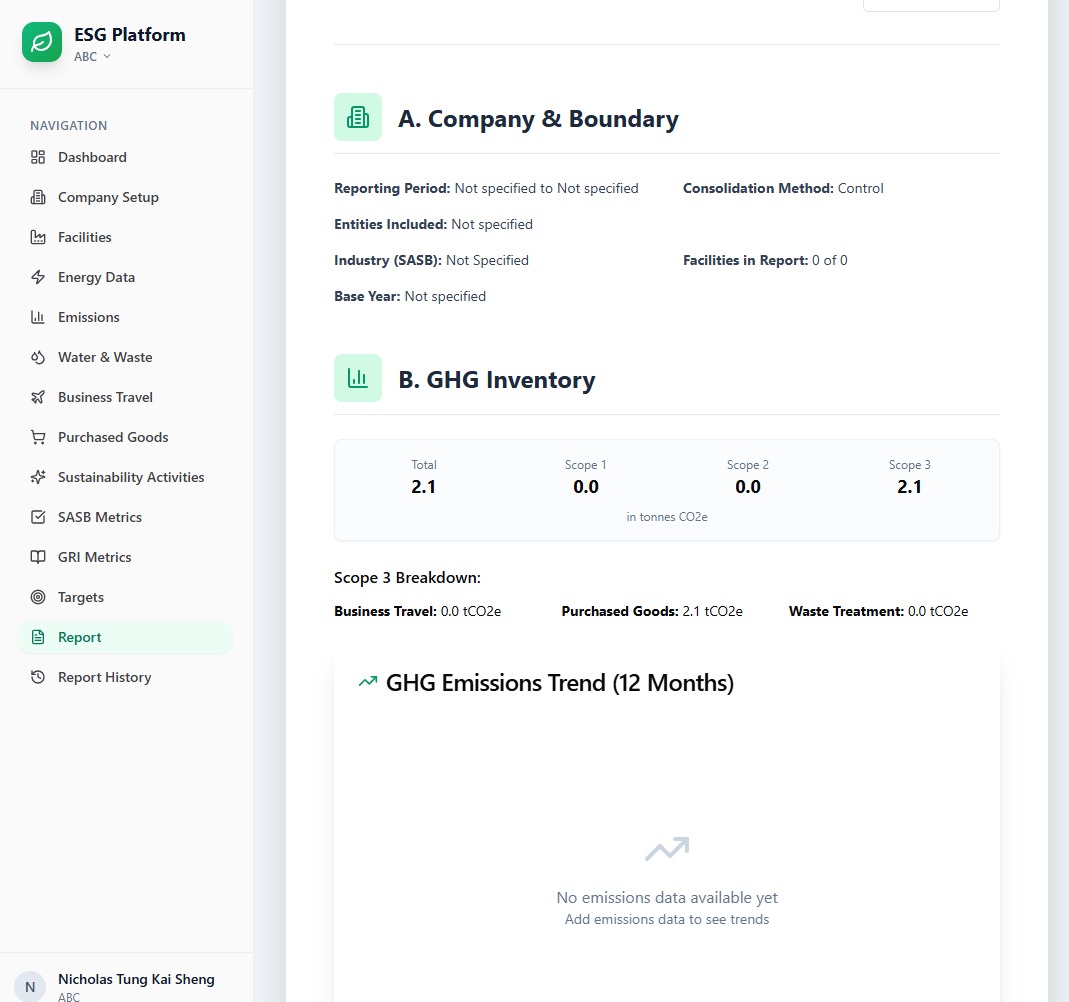Click the N user avatar circle

pyautogui.click(x=30, y=986)
